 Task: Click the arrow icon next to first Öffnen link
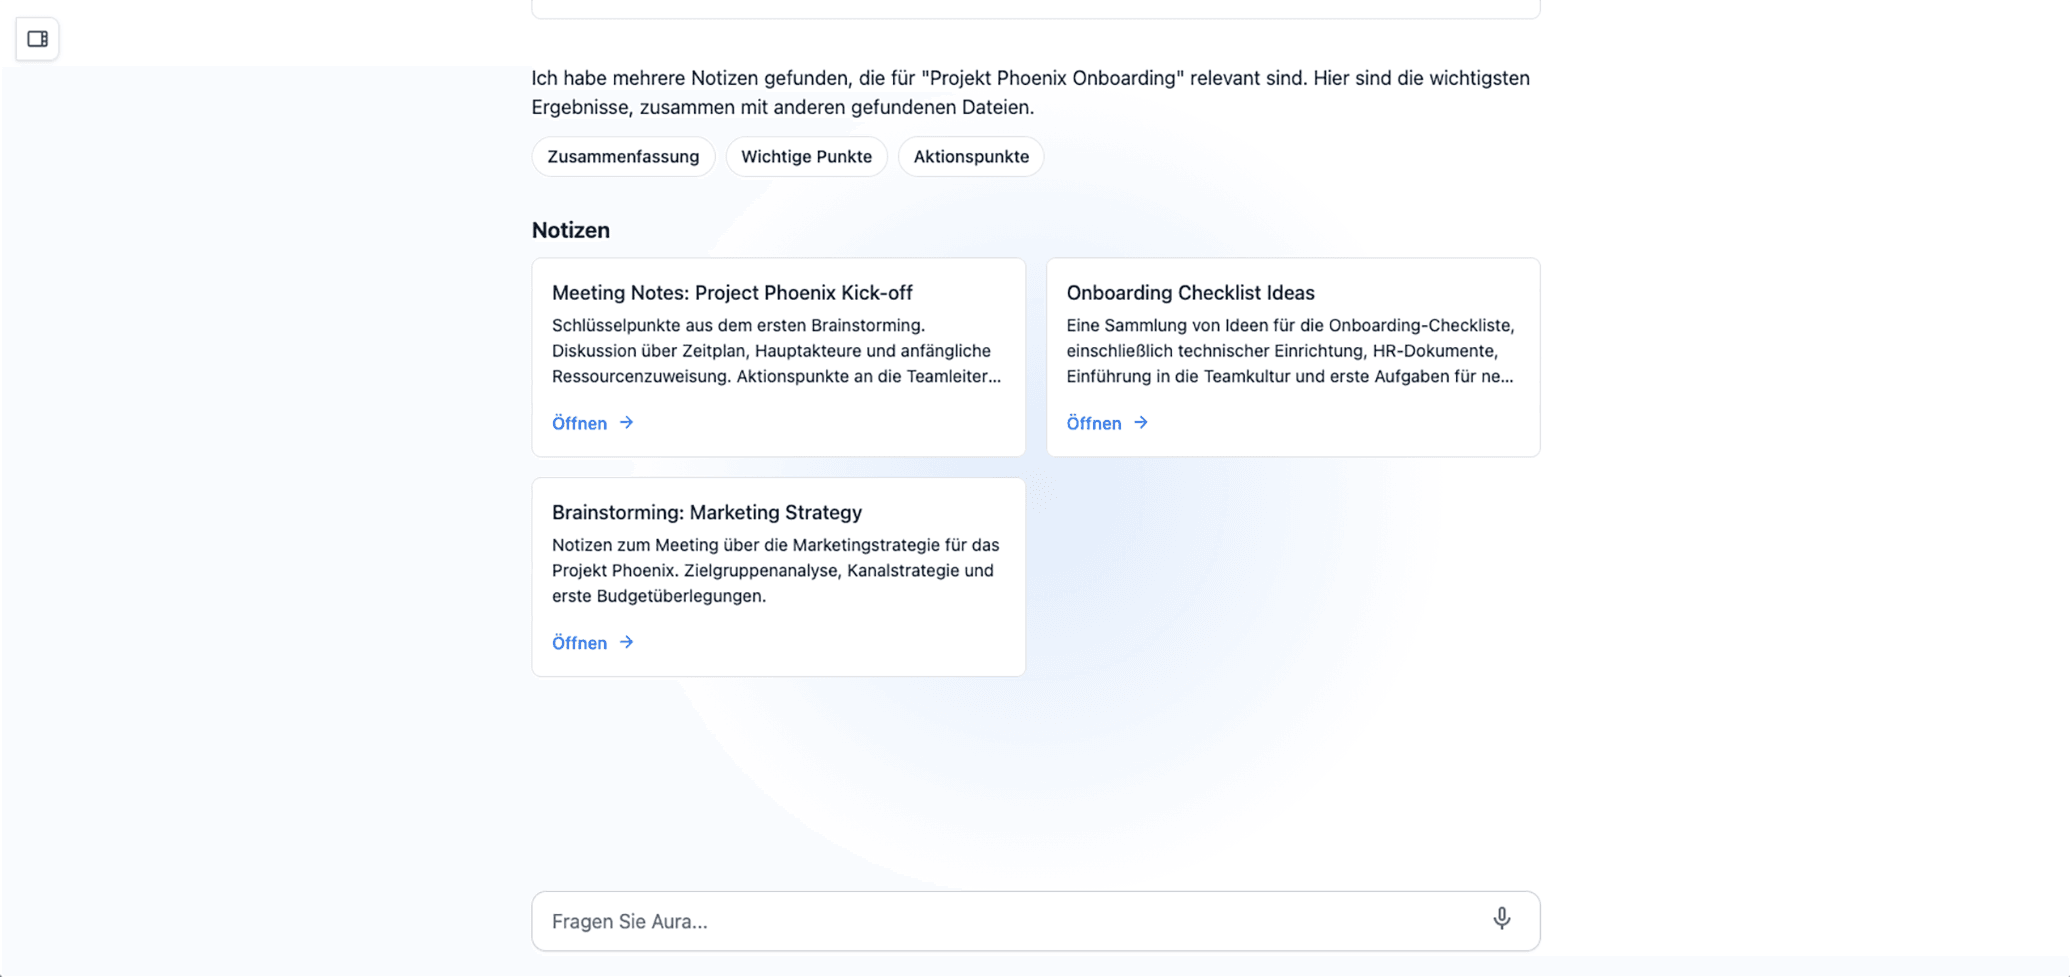pos(625,423)
